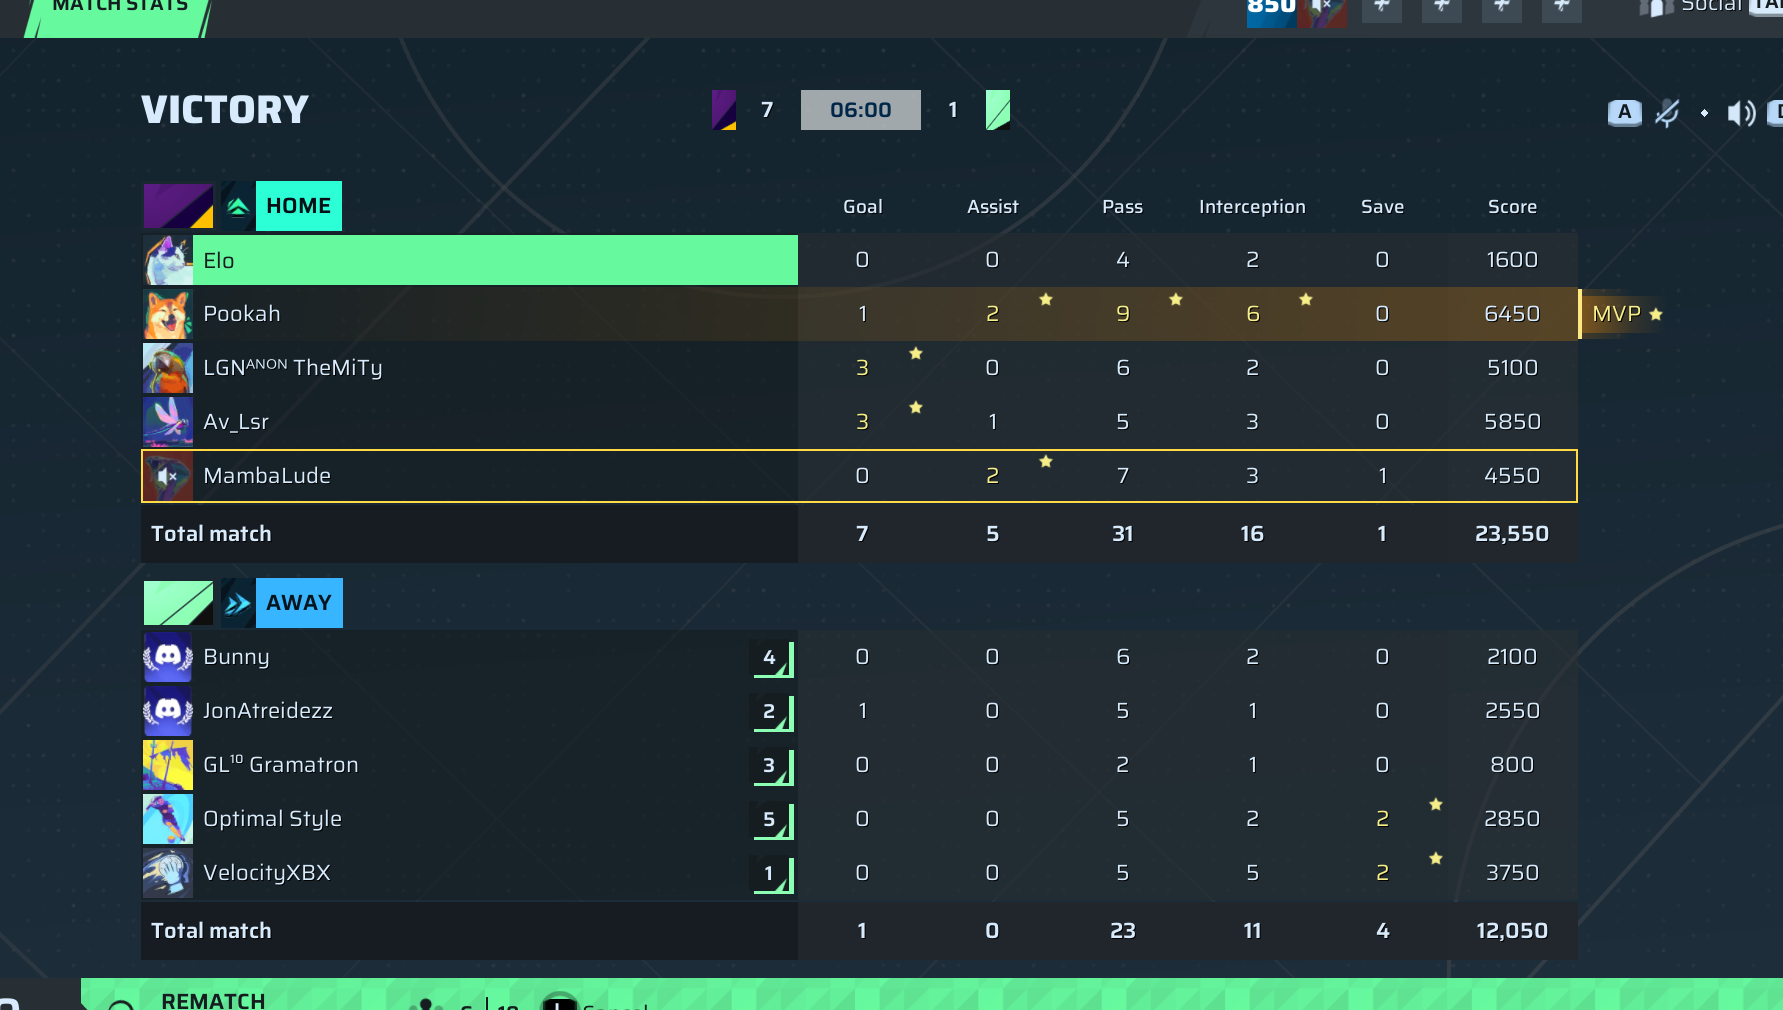
Task: Open JonAtreidezz's Discord avatar
Action: (x=168, y=711)
